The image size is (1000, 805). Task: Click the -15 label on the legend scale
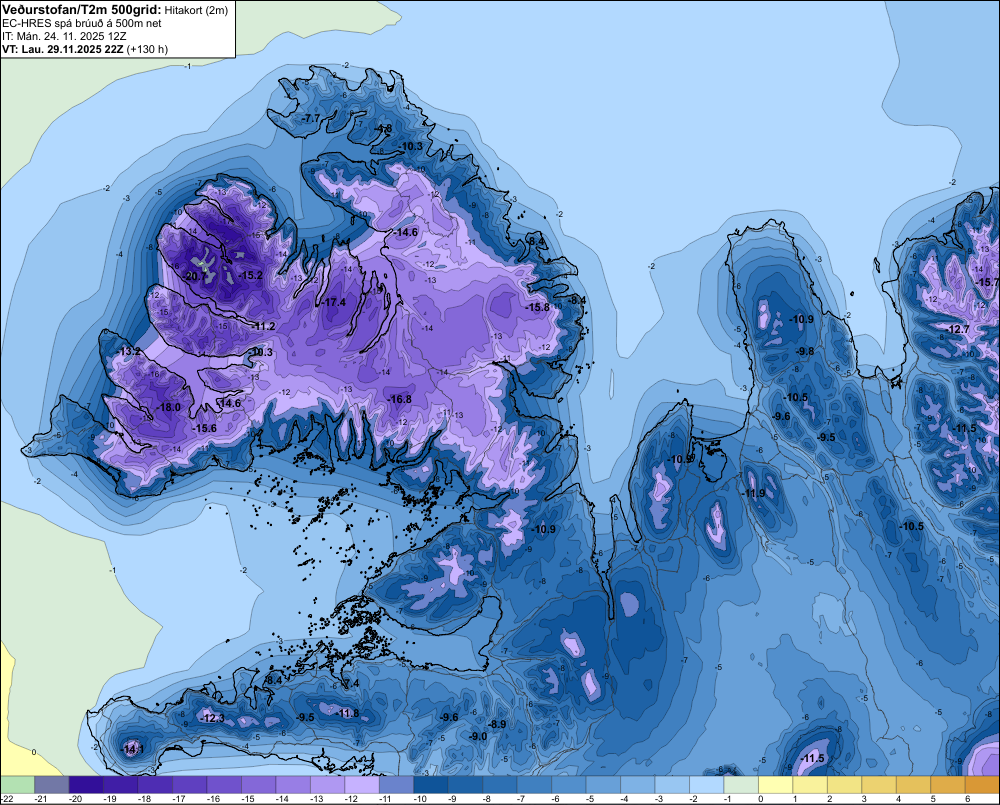pos(247,799)
